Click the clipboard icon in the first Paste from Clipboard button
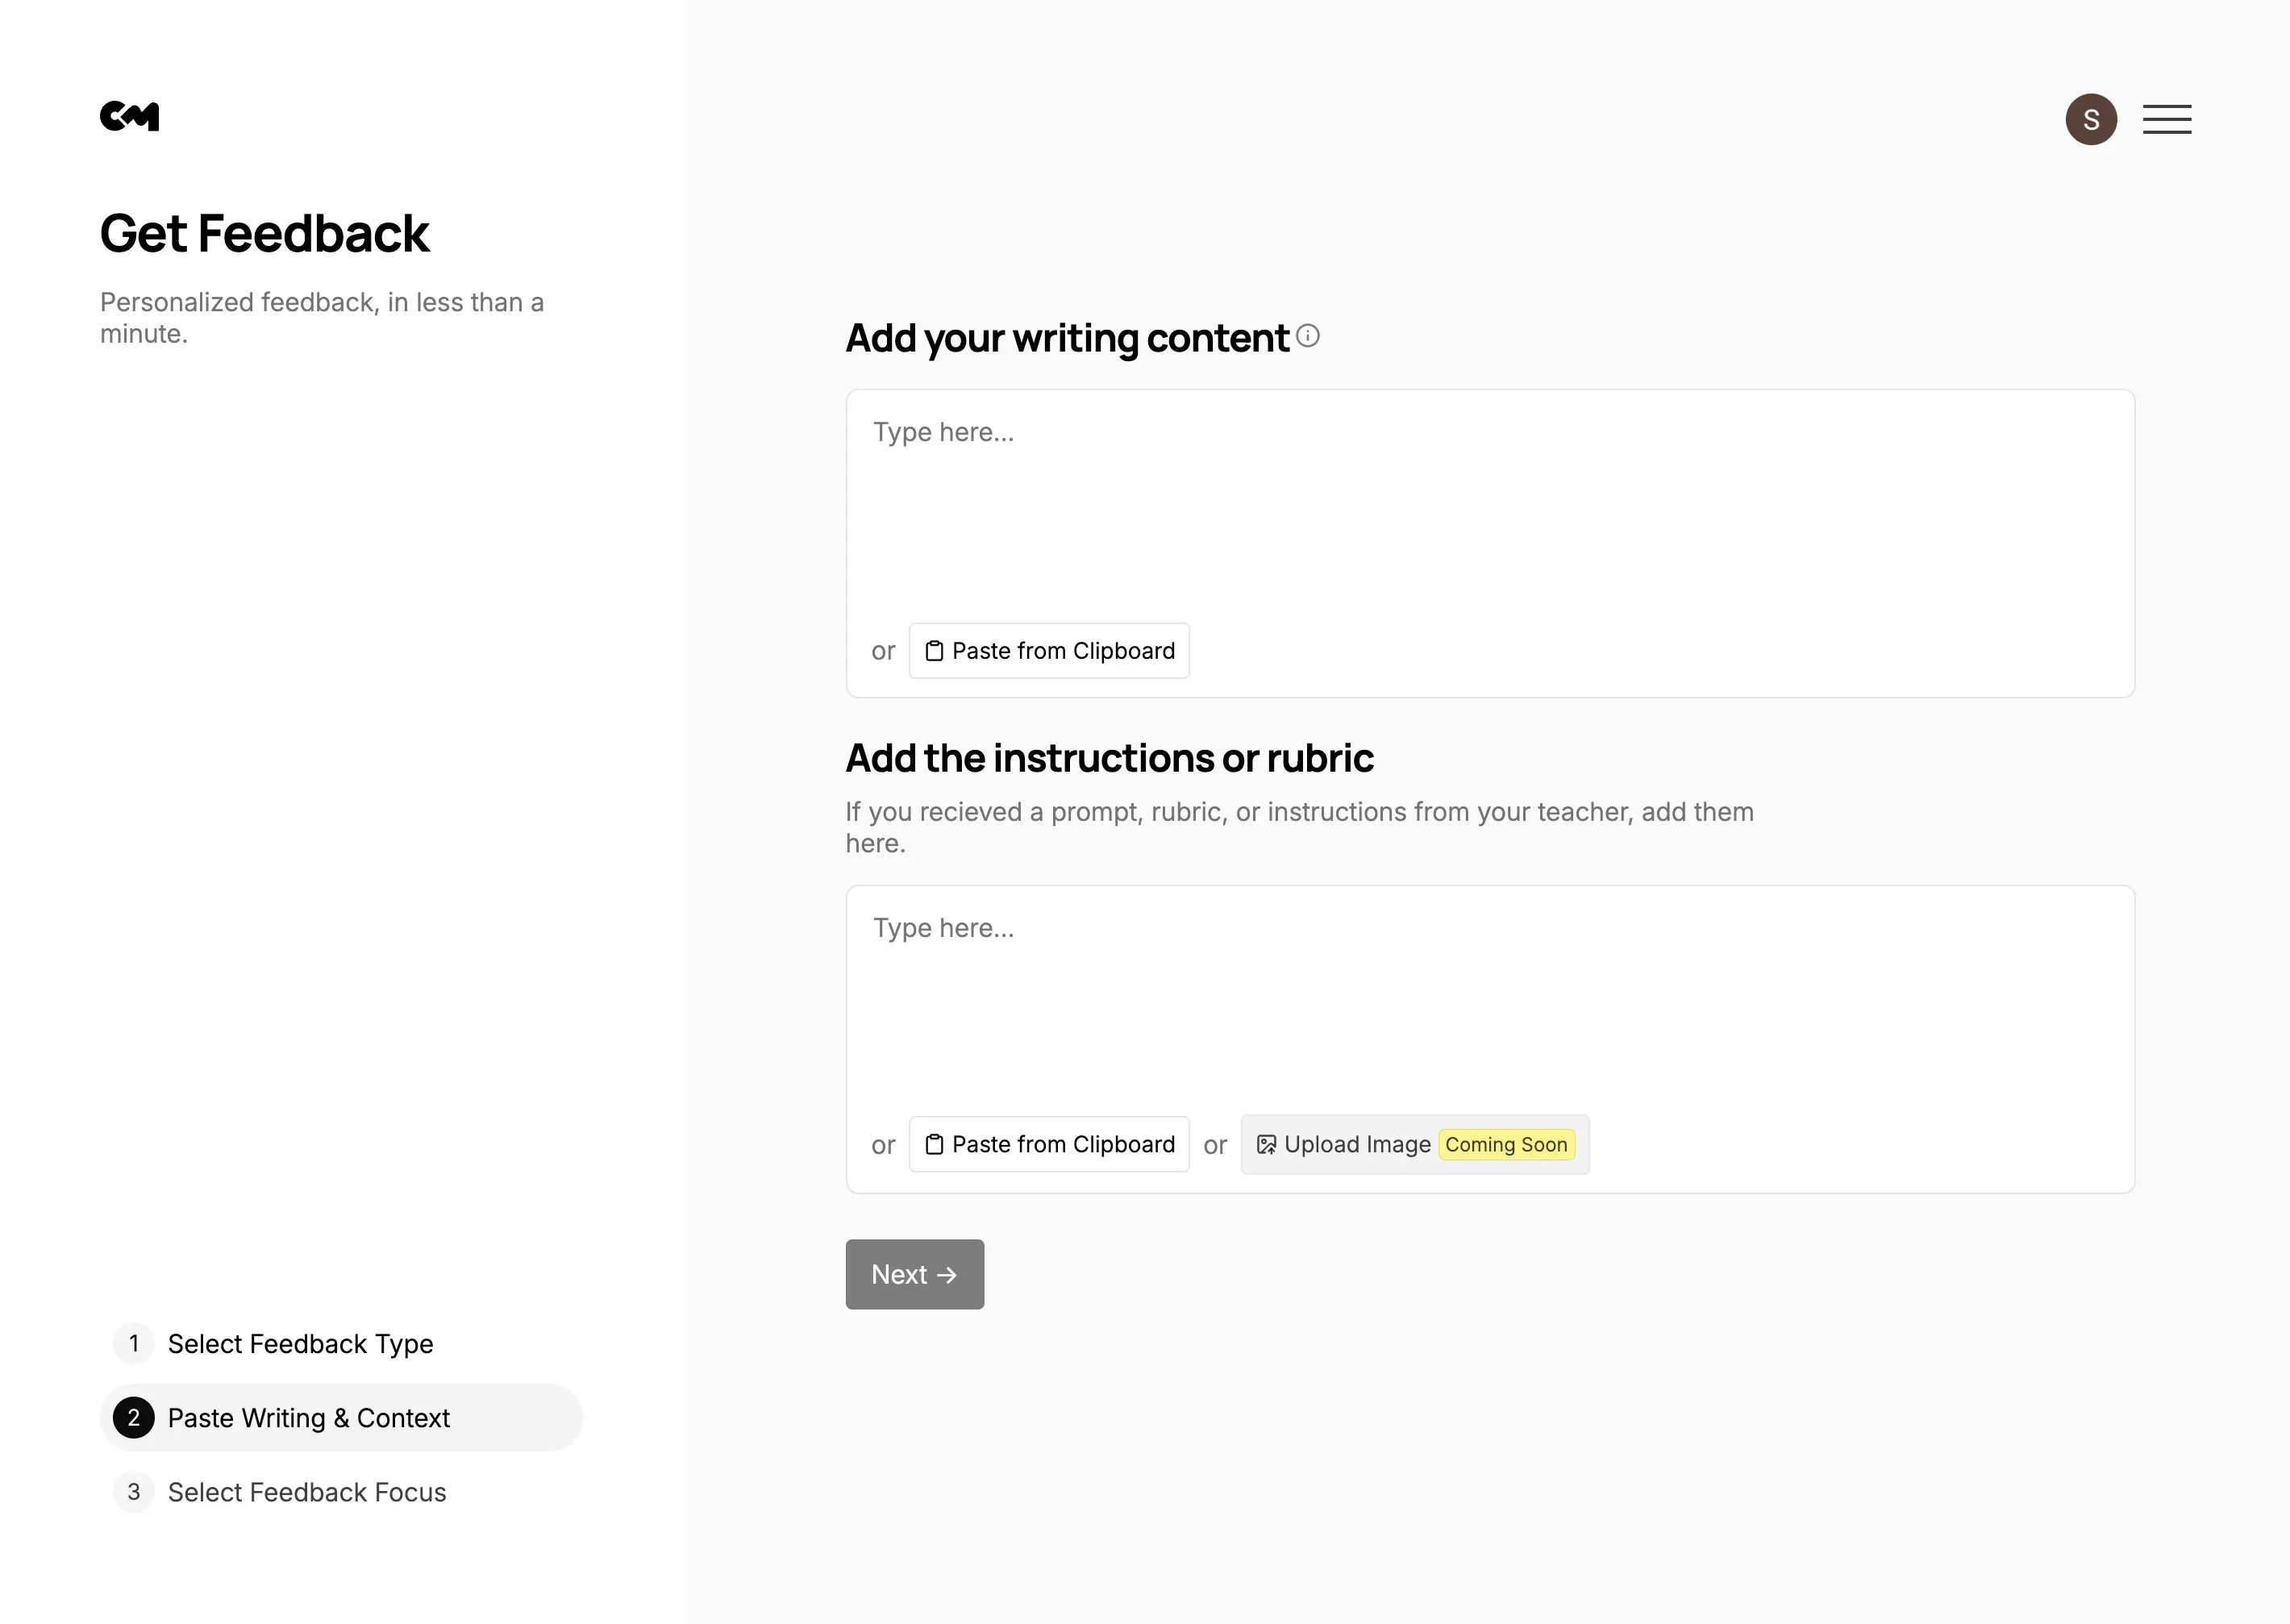 pos(935,650)
